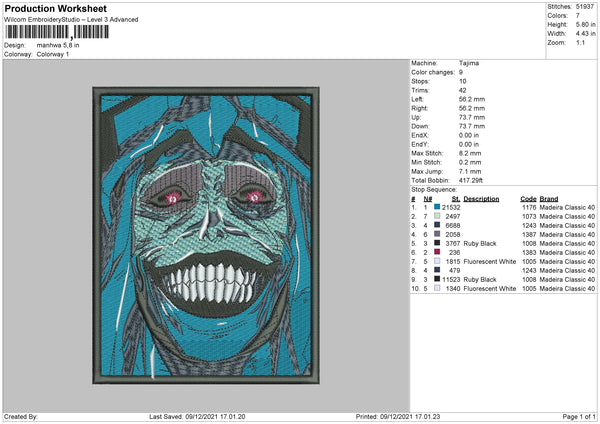Click stitch count '21532' in row 1
The width and height of the screenshot is (600, 424).
[451, 207]
